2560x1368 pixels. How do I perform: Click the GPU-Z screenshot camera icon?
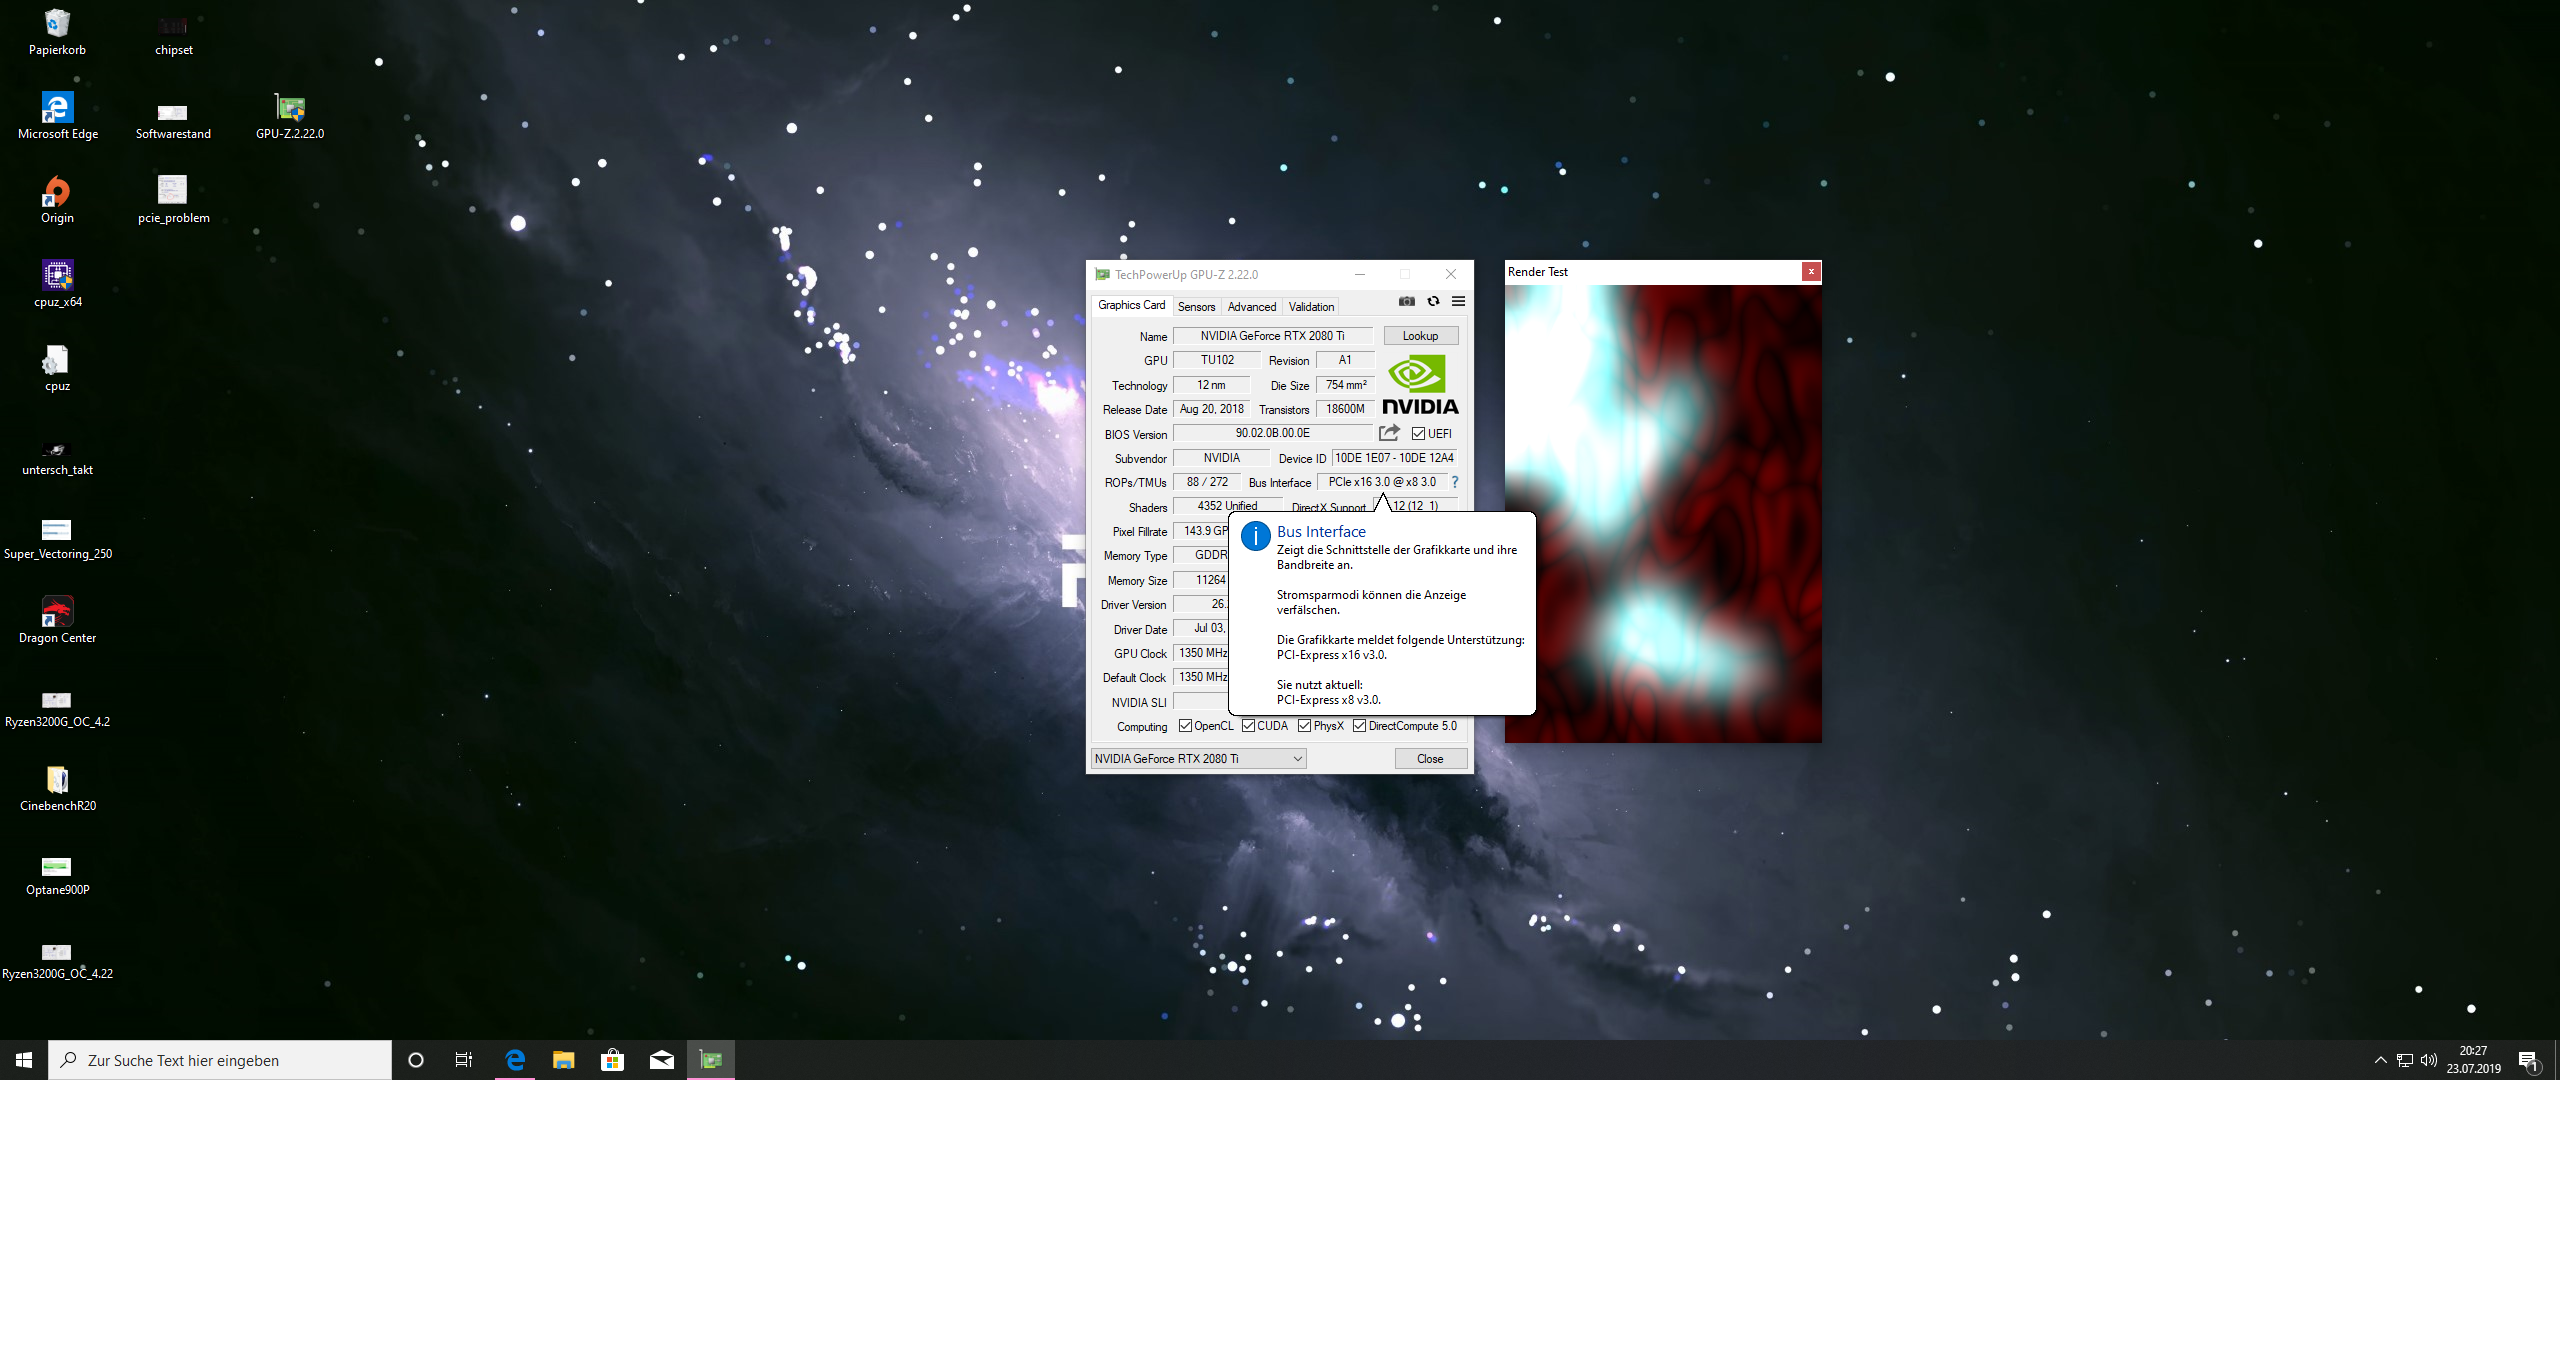tap(1407, 301)
